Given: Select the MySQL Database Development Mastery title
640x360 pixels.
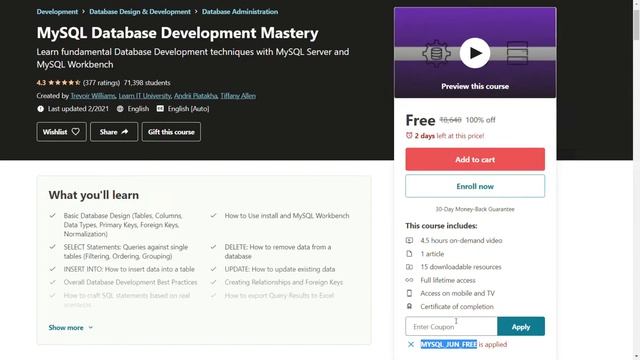Looking at the screenshot, I should point(177,33).
